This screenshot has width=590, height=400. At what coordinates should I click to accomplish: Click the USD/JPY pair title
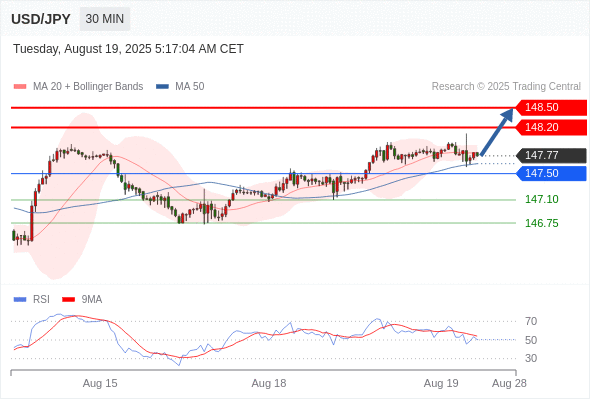coord(41,19)
